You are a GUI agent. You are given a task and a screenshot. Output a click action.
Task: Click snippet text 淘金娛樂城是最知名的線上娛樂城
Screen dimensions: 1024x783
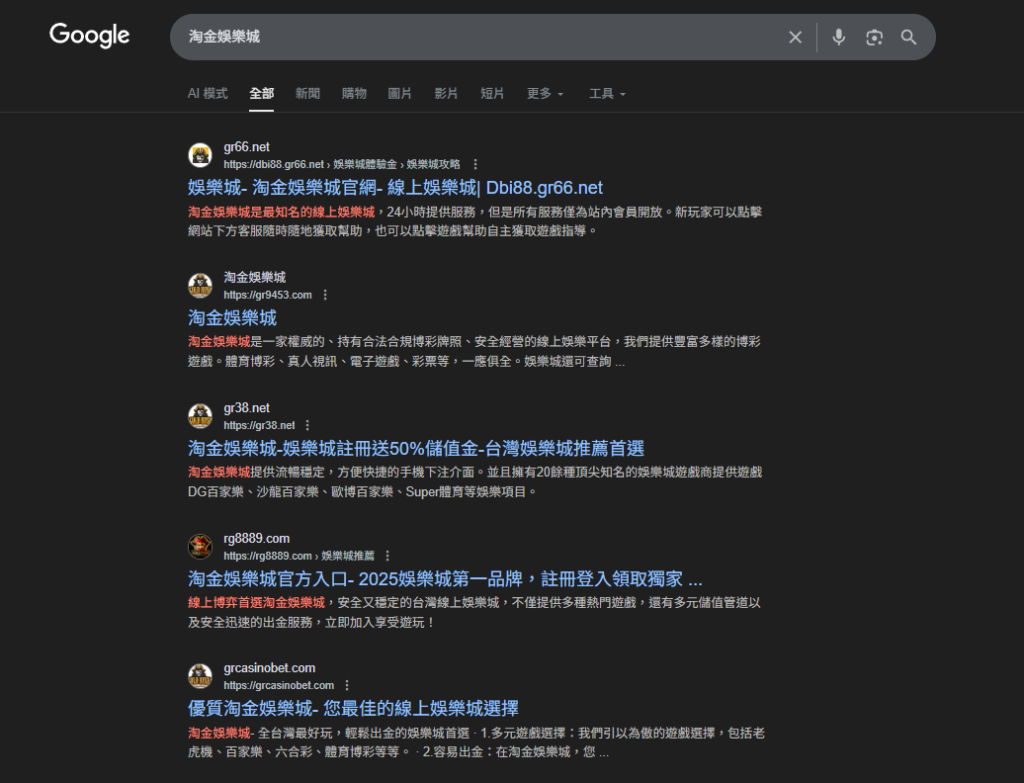pyautogui.click(x=281, y=212)
